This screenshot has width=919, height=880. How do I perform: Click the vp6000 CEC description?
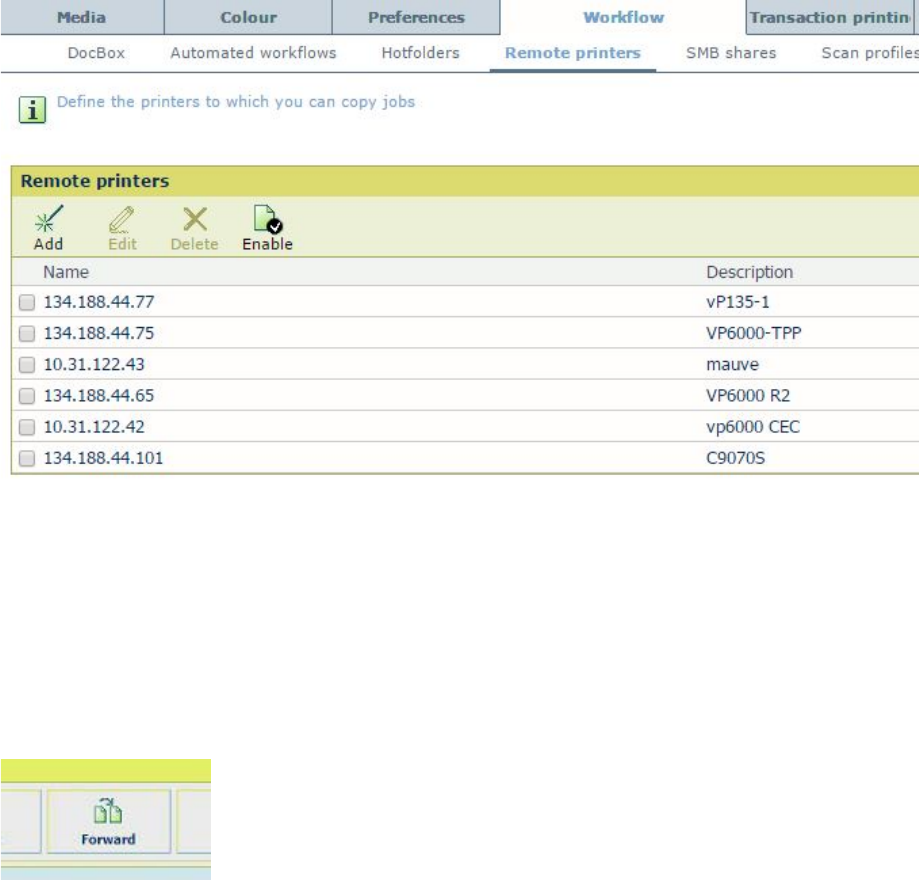(x=753, y=426)
